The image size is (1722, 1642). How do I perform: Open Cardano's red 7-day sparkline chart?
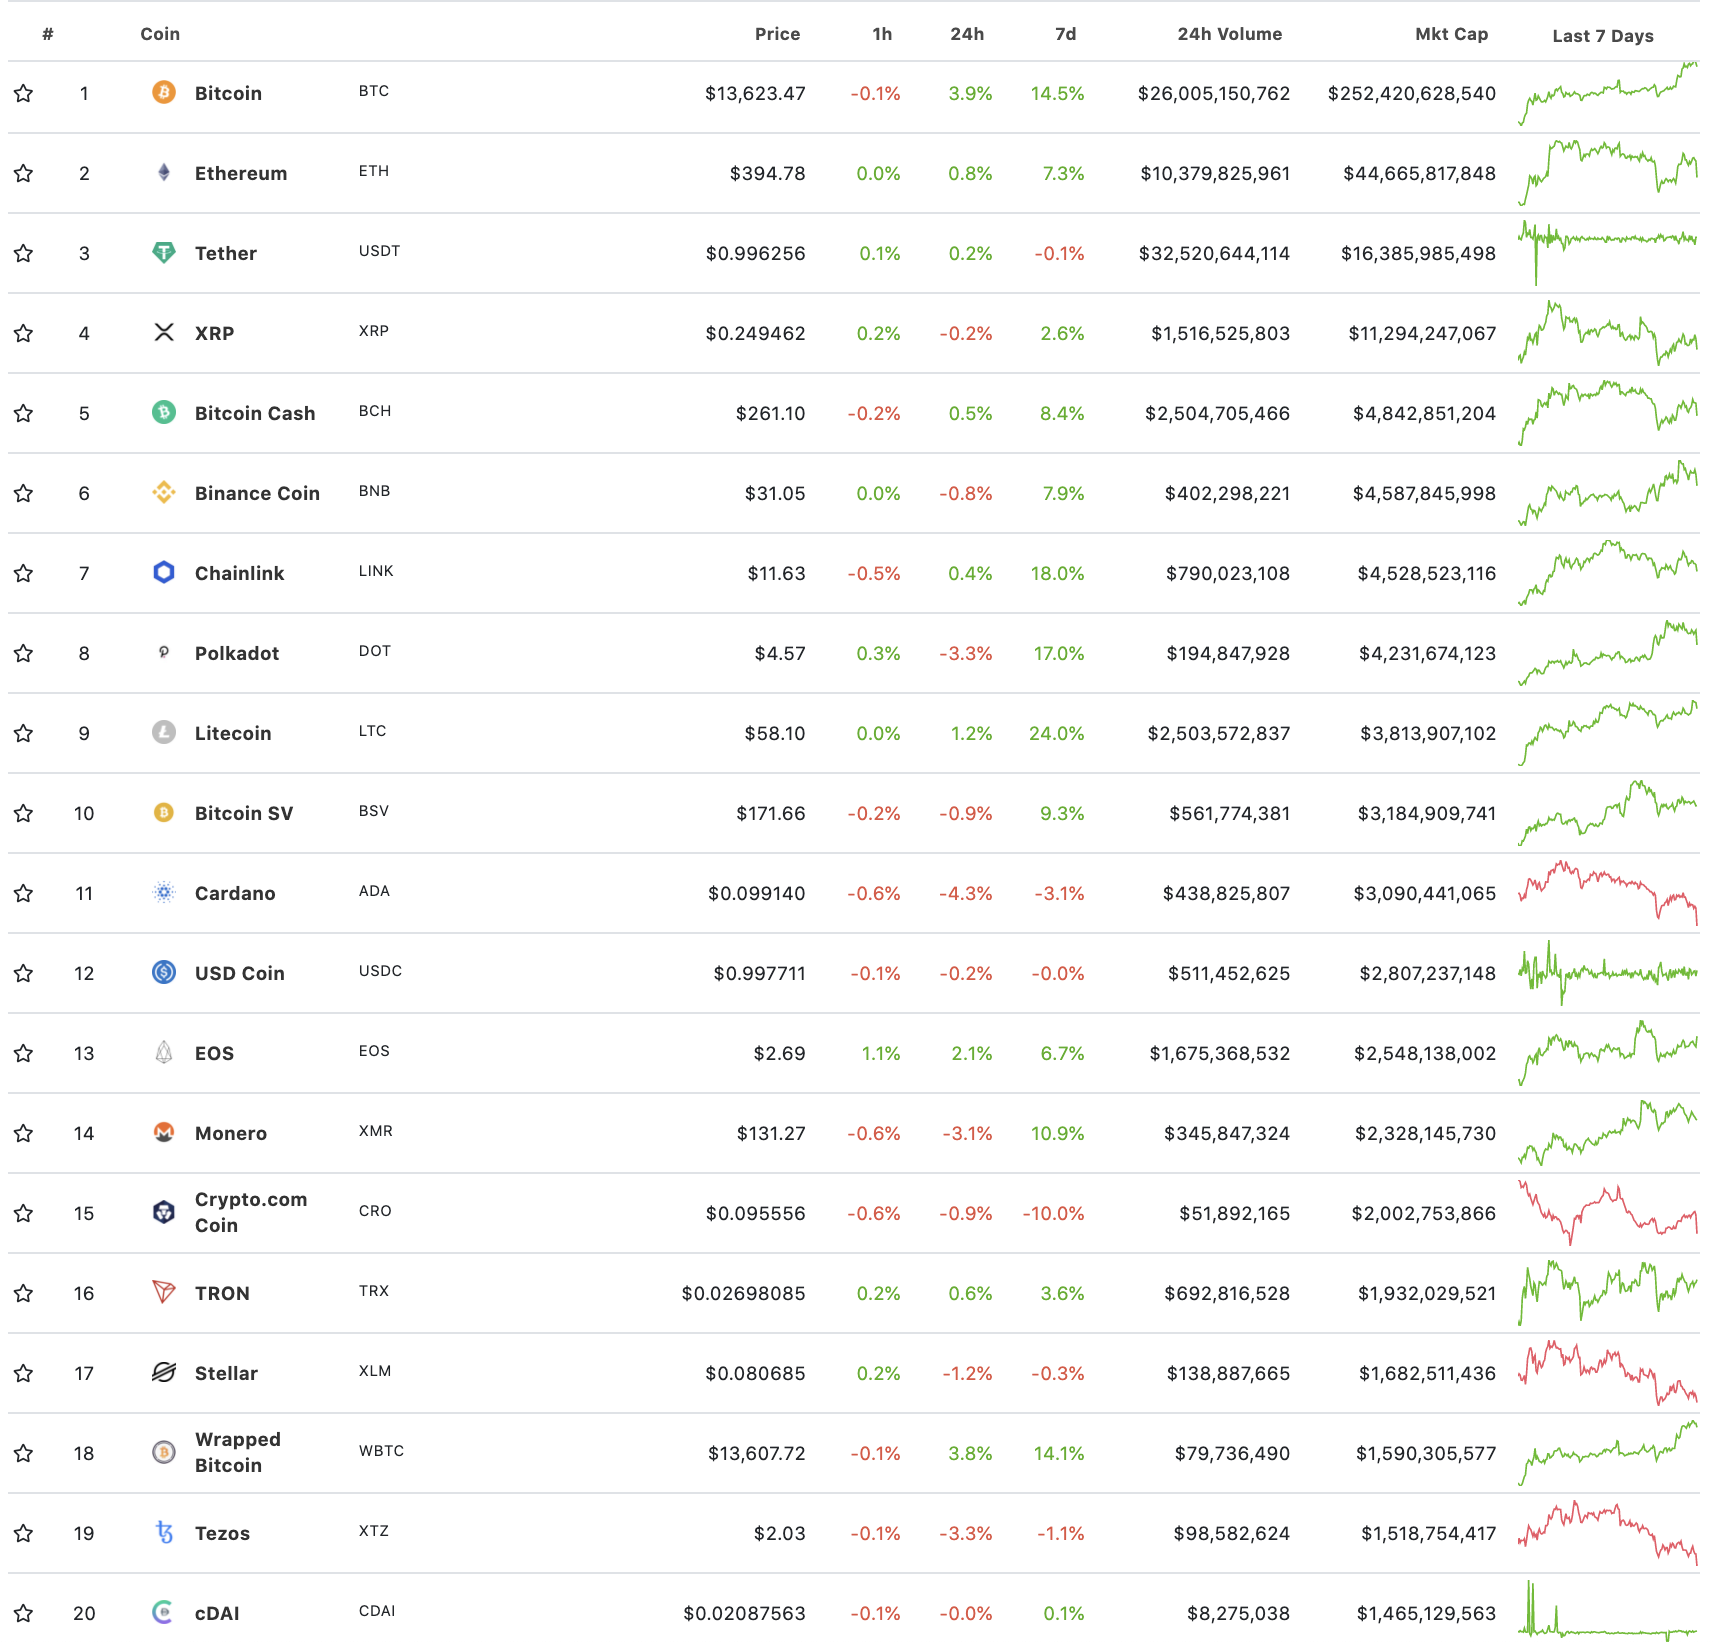pyautogui.click(x=1608, y=892)
